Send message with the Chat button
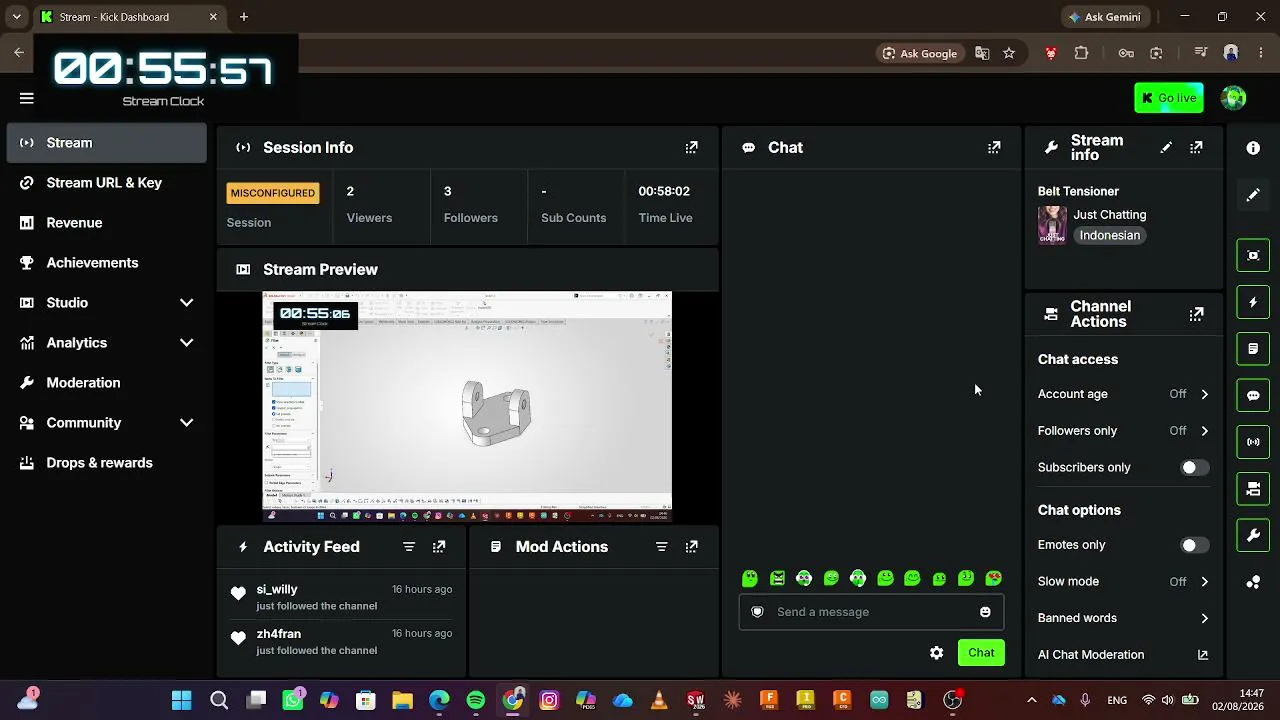The width and height of the screenshot is (1280, 720). (x=981, y=653)
